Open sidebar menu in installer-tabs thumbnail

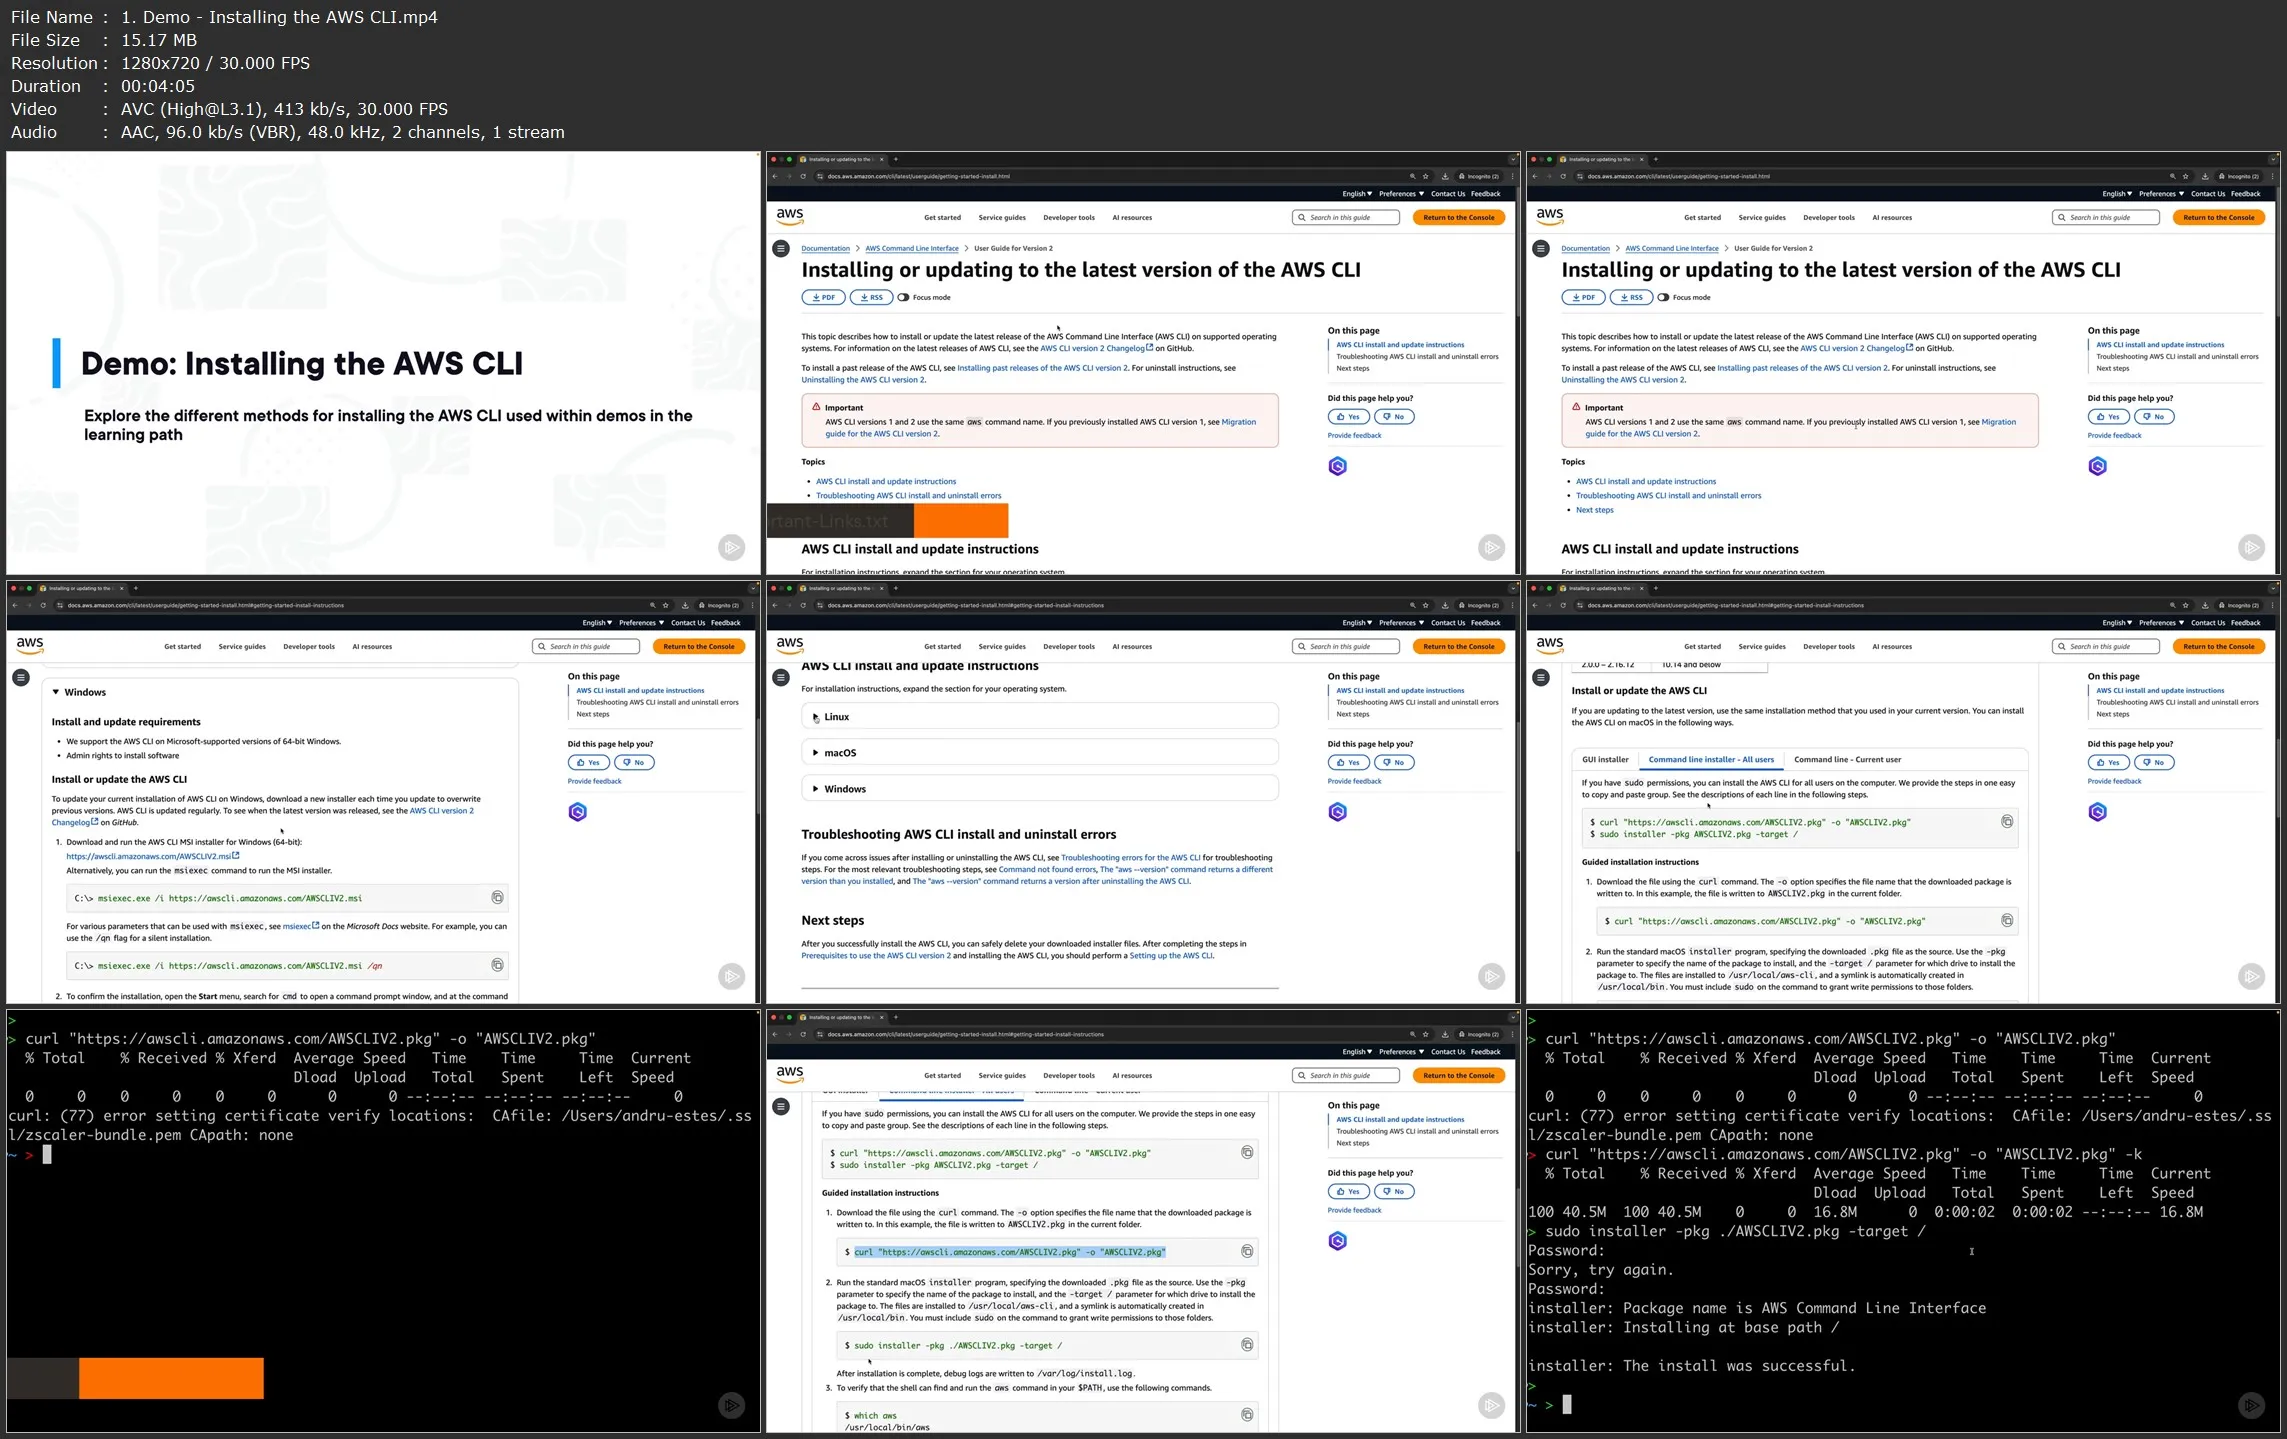pos(1541,677)
